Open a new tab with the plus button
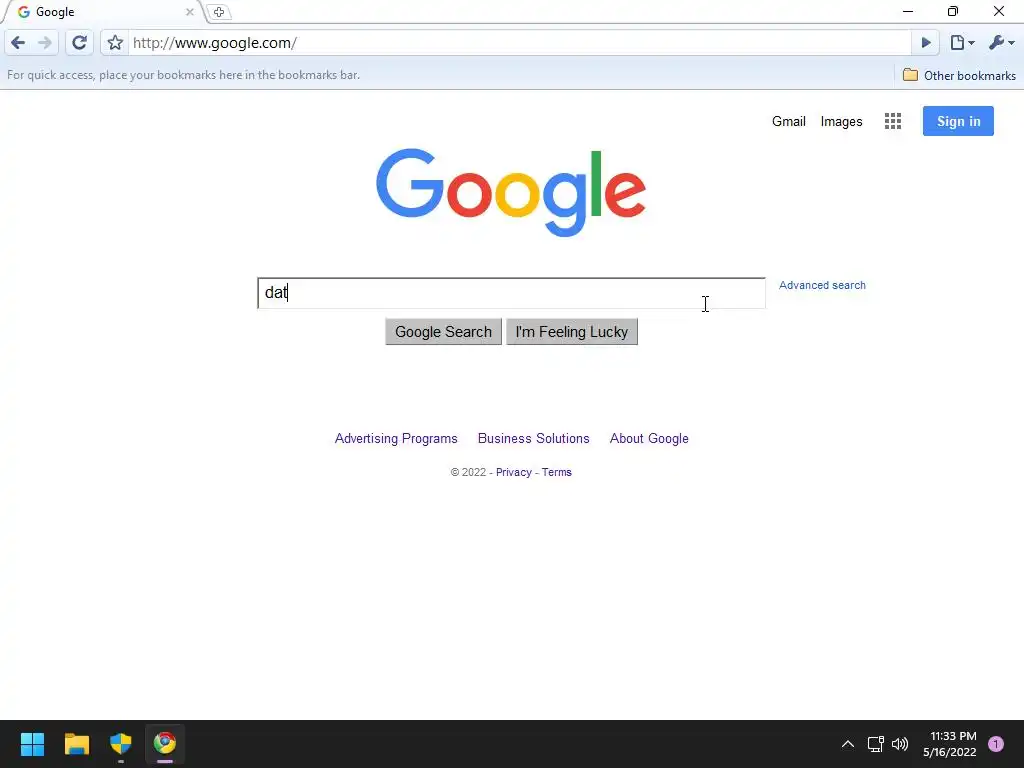The image size is (1024, 768). click(219, 12)
